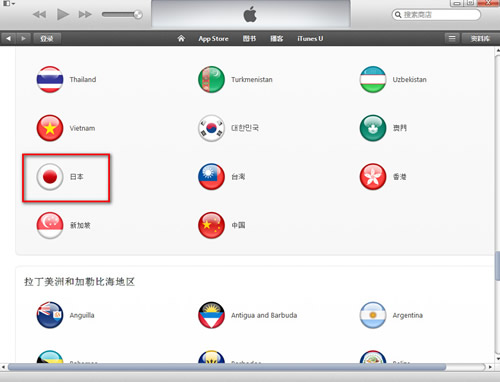This screenshot has width=500, height=382.
Task: Switch to the iTunes U tab
Action: (310, 39)
